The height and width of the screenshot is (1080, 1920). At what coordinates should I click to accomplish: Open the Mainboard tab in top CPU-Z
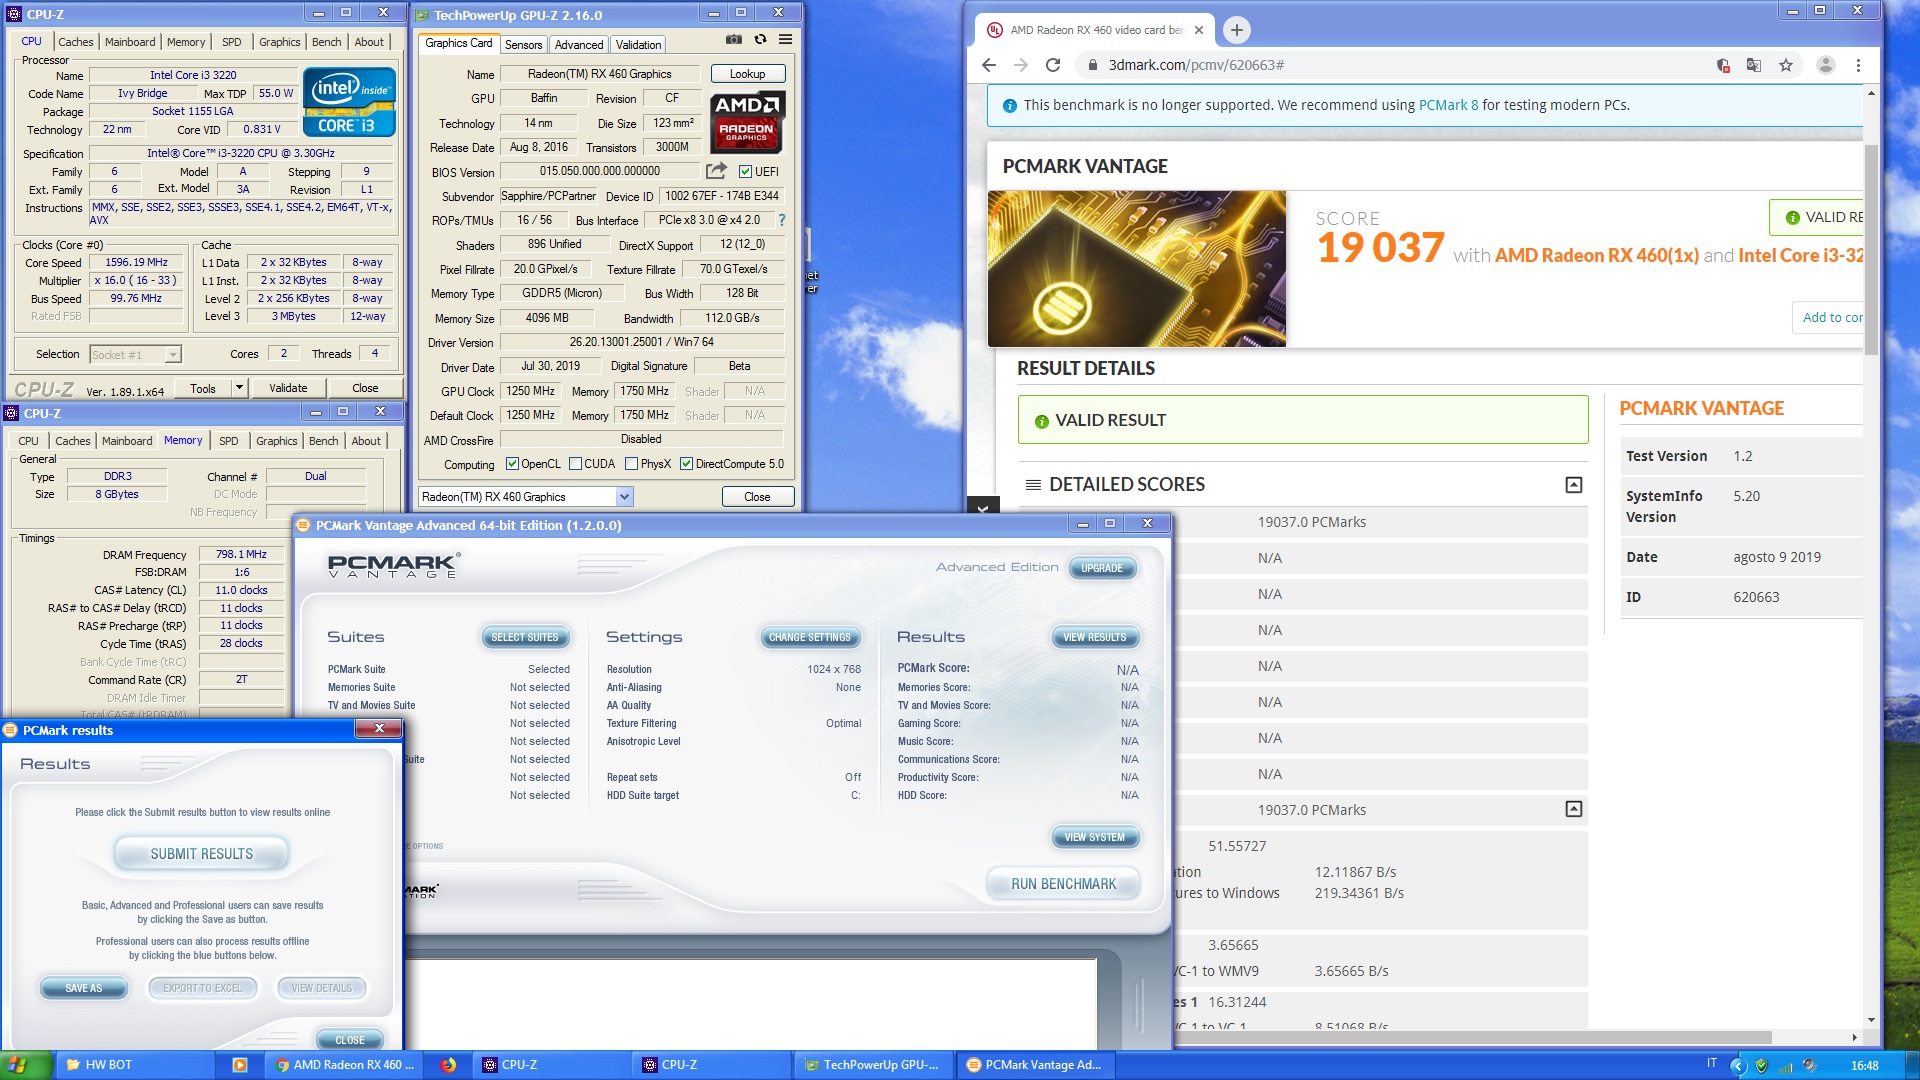[130, 42]
